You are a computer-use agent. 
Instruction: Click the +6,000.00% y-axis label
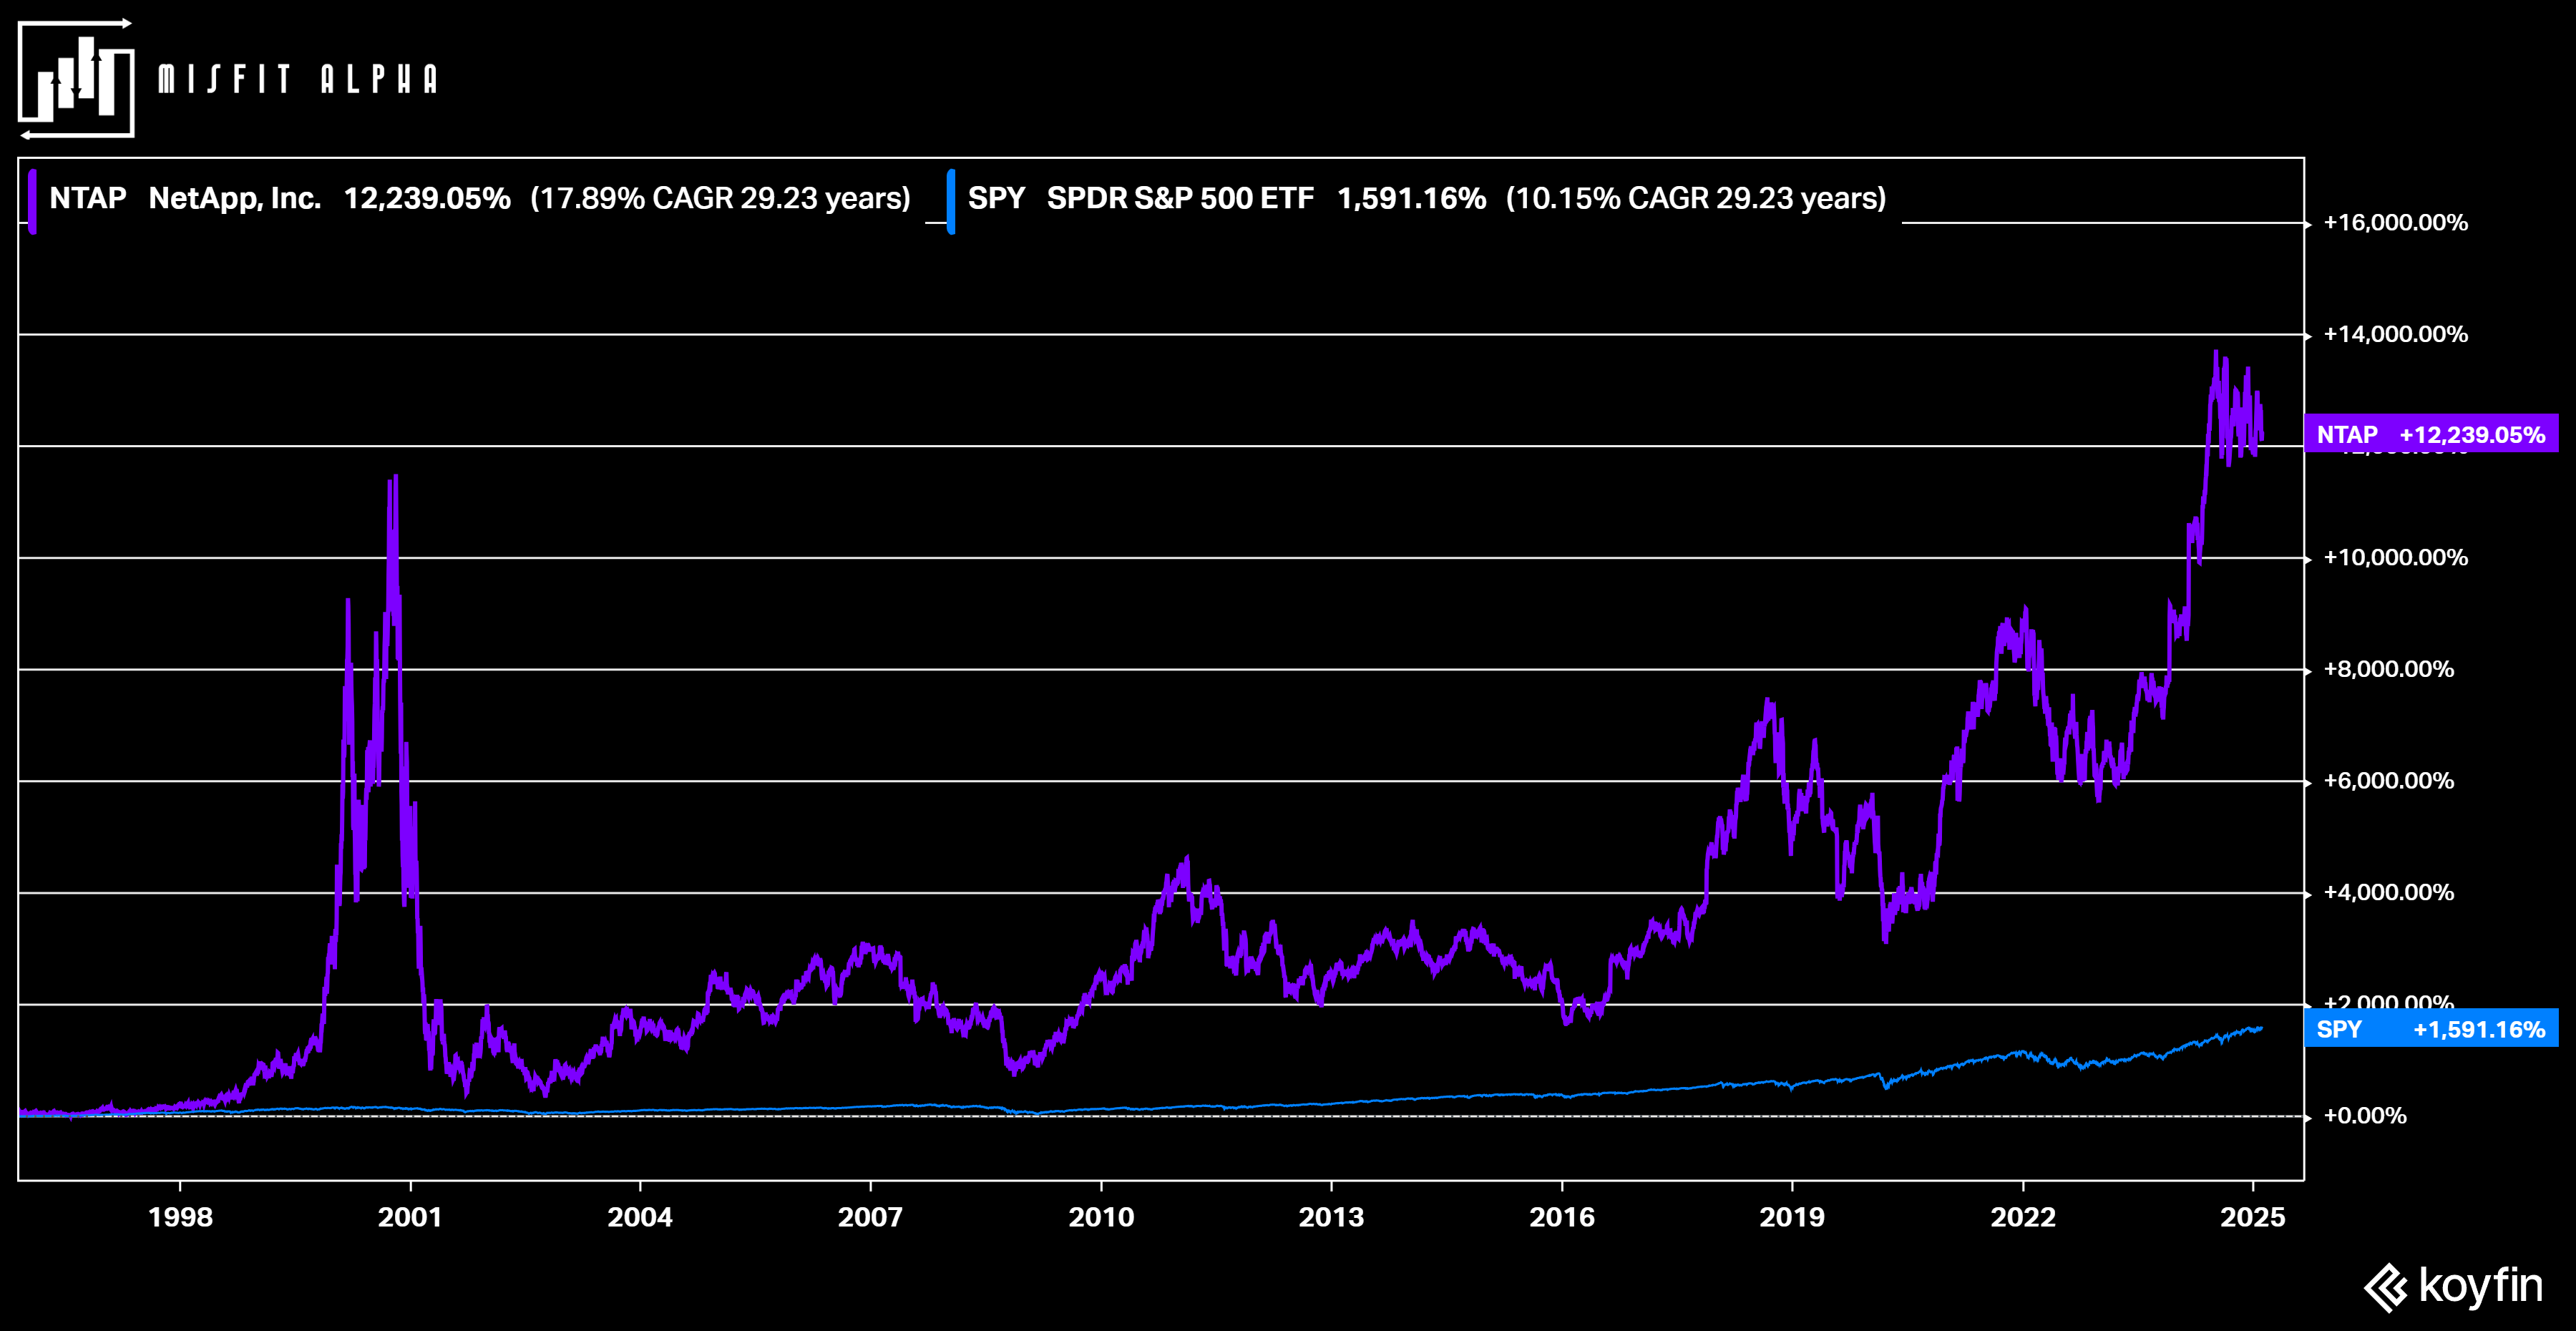tap(2388, 780)
